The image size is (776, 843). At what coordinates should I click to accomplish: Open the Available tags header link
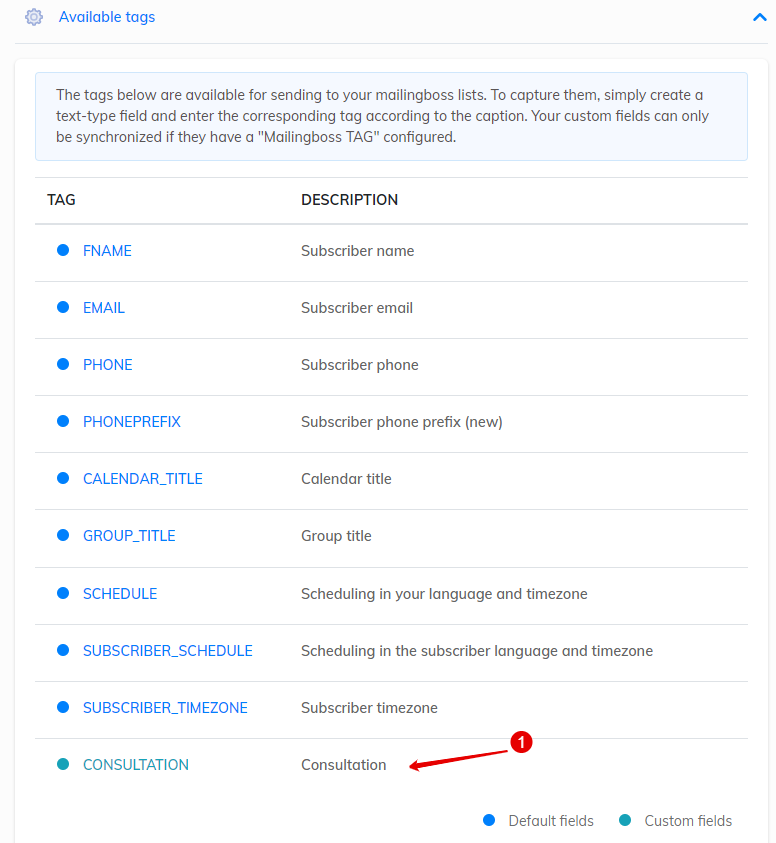[106, 17]
